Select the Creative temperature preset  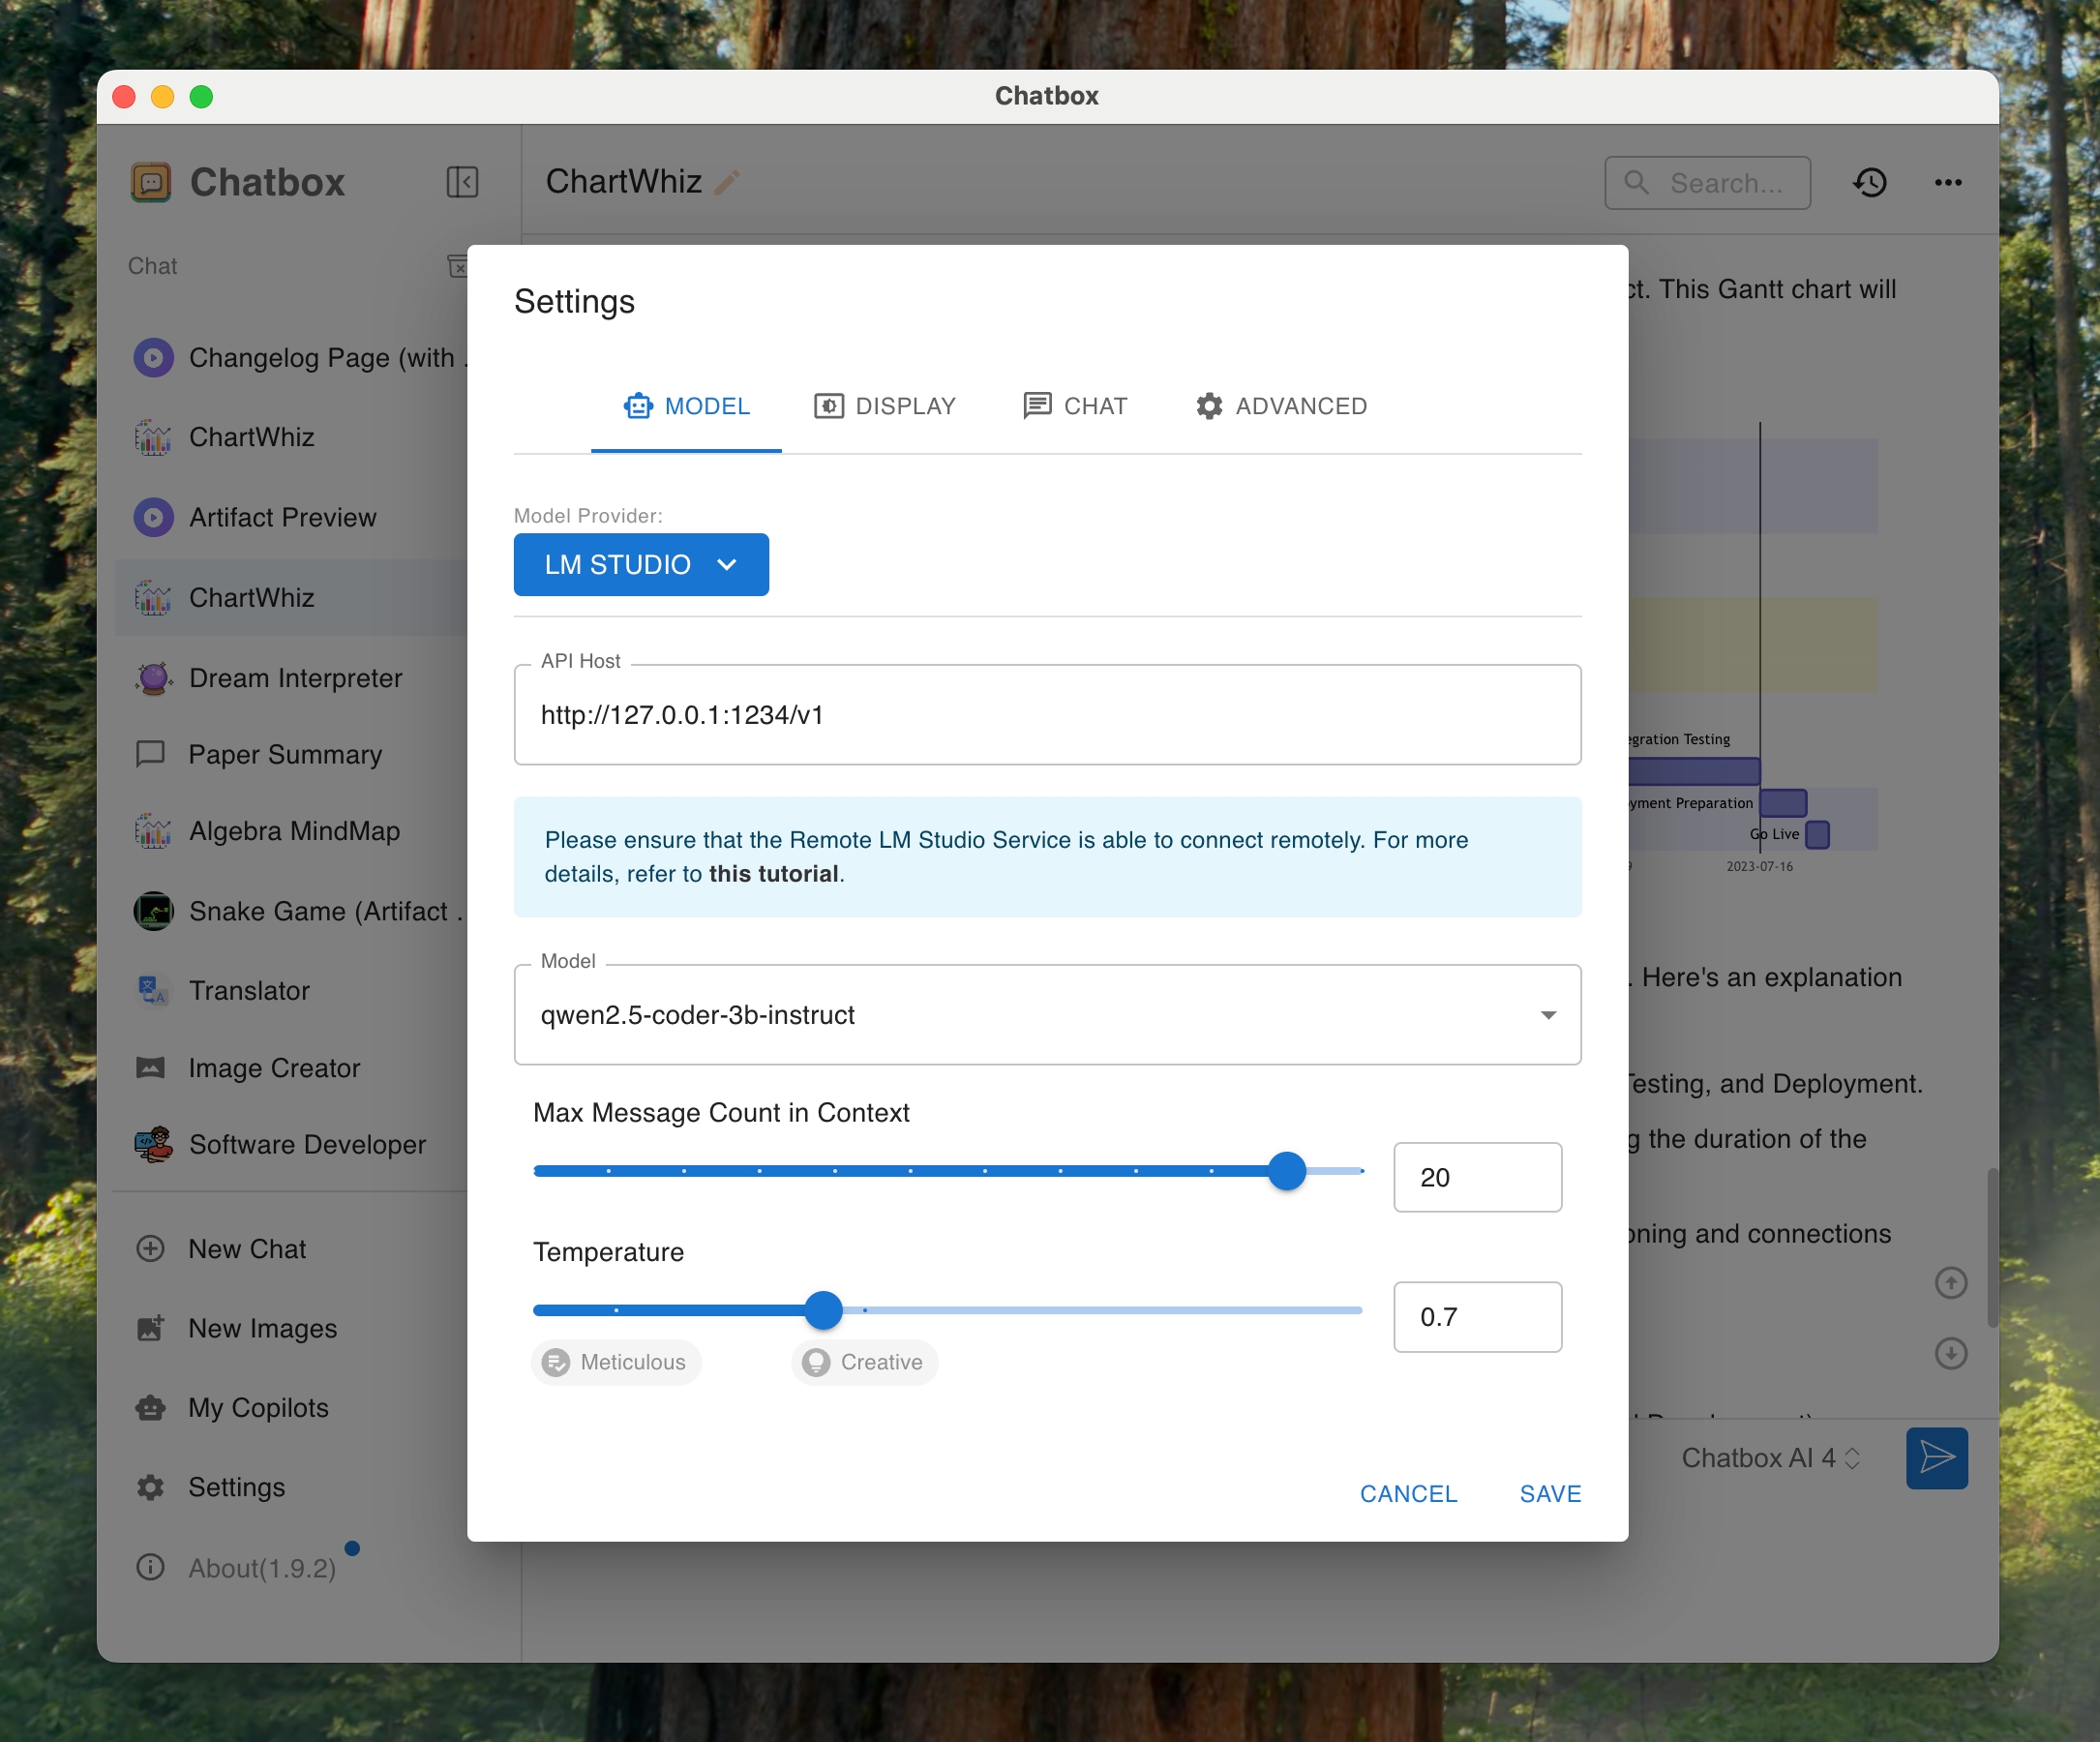865,1362
